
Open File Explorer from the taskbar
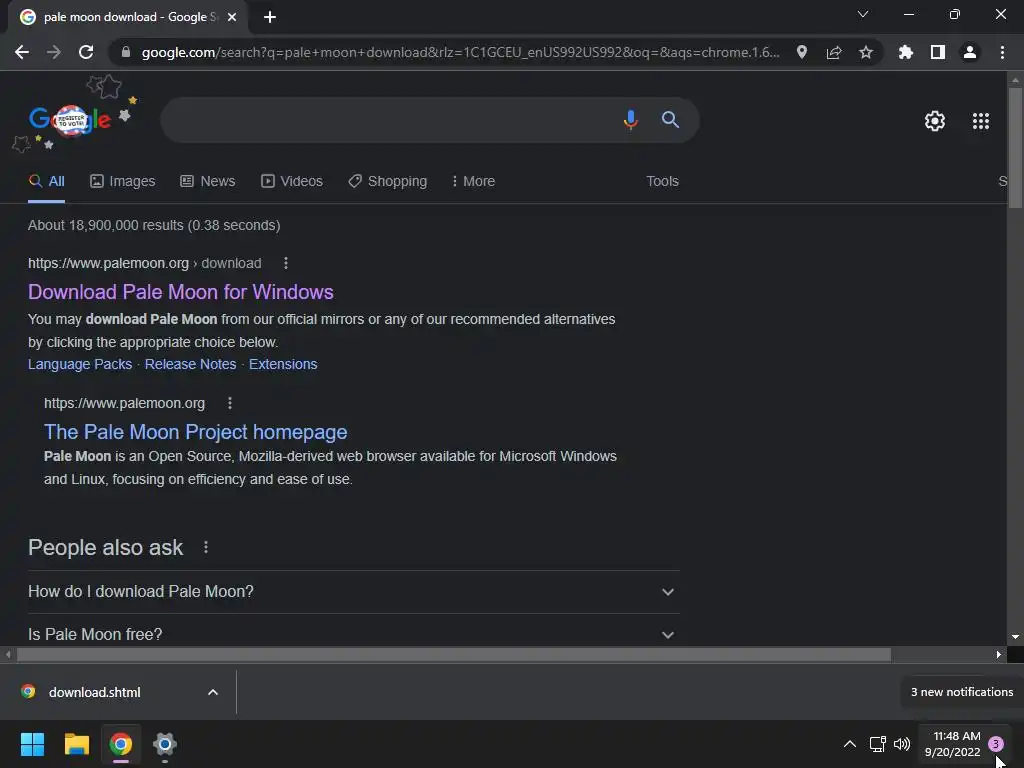pos(76,744)
